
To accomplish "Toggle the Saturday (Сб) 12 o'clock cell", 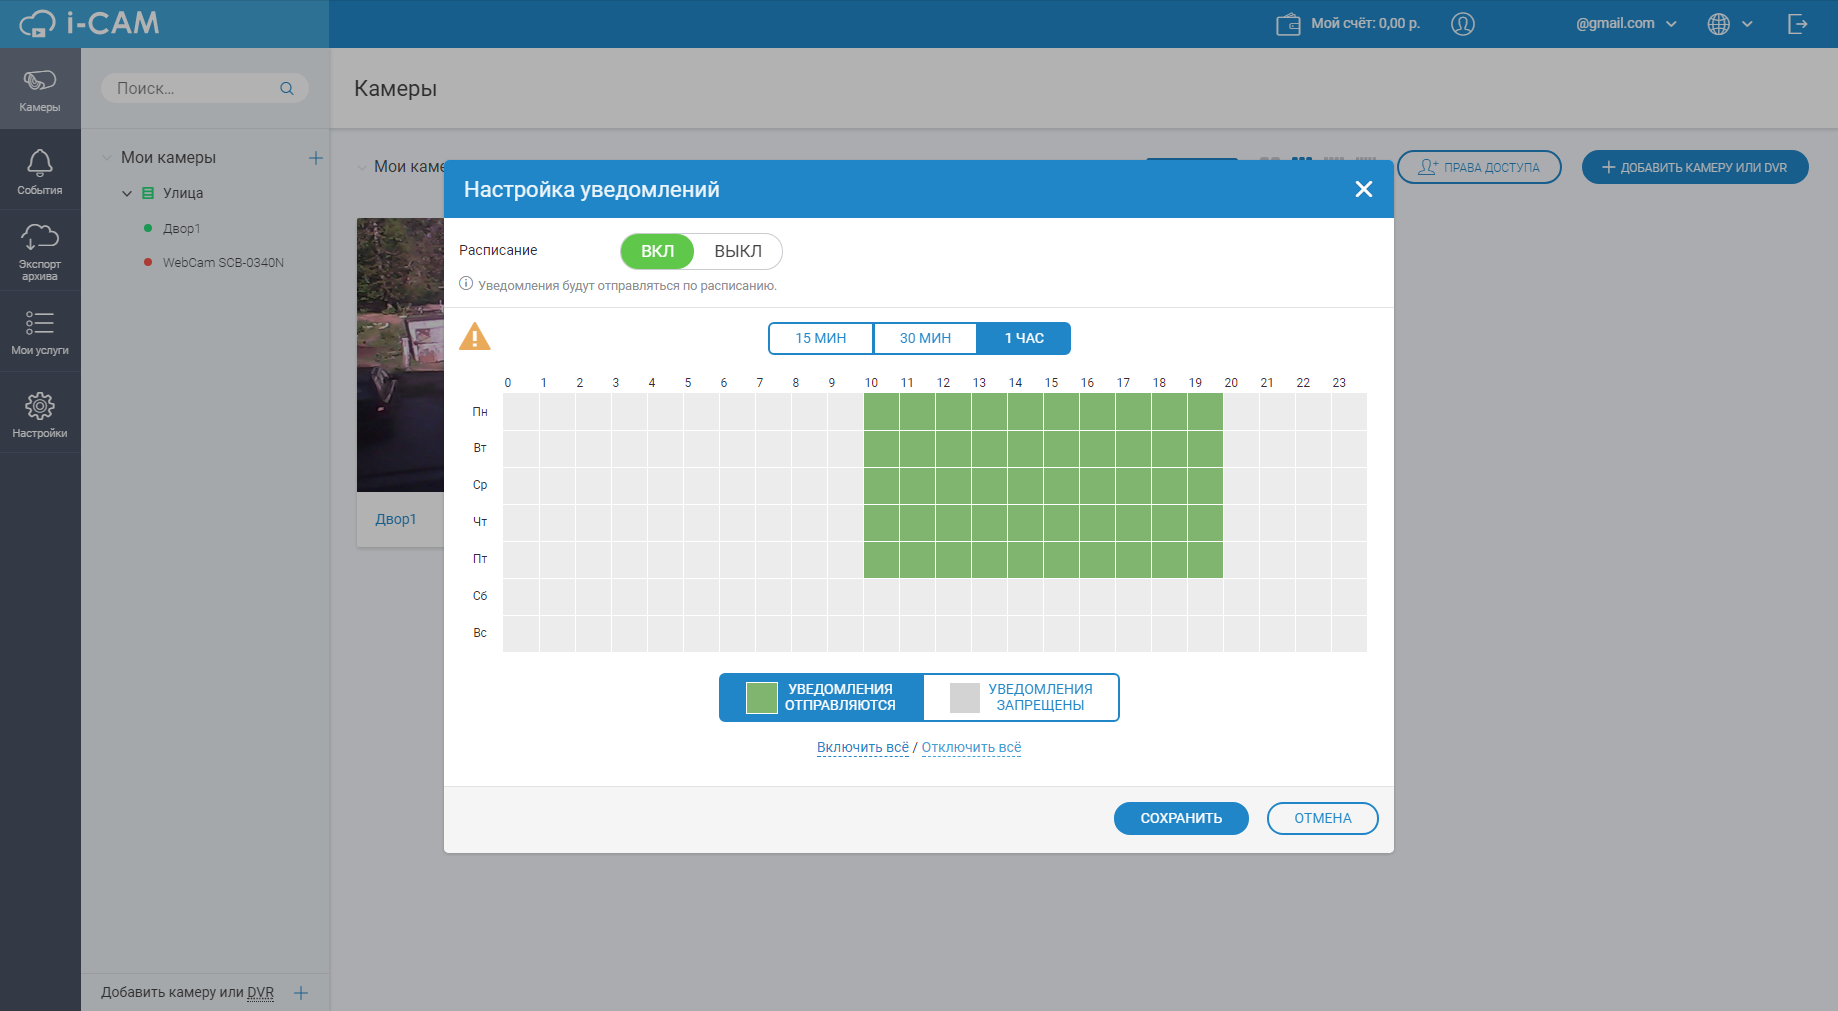I will (953, 597).
